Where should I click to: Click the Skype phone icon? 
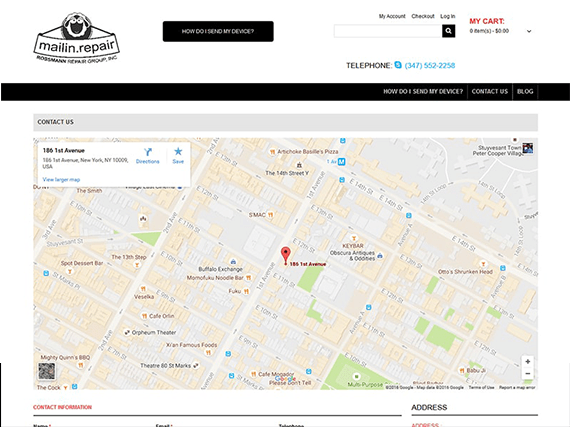coord(398,65)
